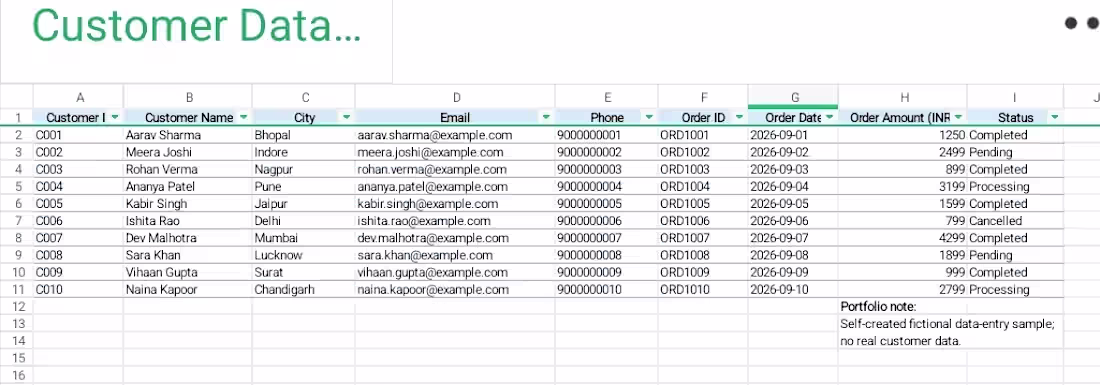Viewport: 1100px width, 385px height.
Task: Select column I header
Action: [1015, 97]
